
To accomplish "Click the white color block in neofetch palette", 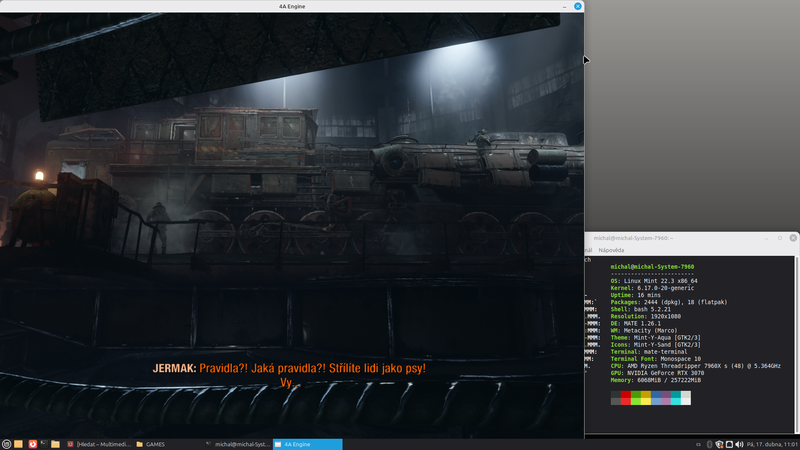I will click(x=686, y=398).
